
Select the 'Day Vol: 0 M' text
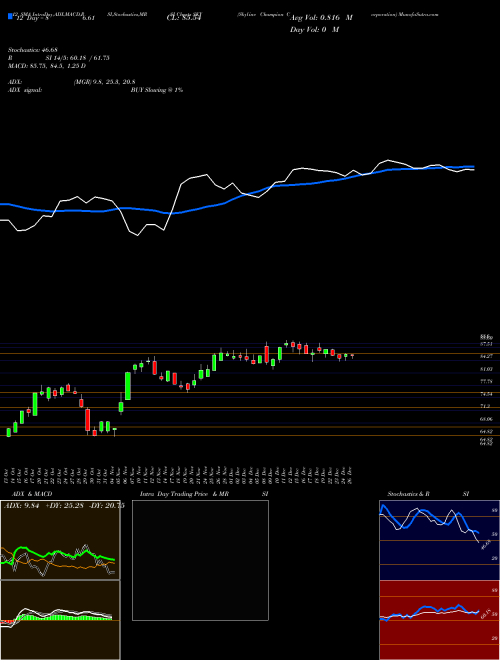(314, 30)
